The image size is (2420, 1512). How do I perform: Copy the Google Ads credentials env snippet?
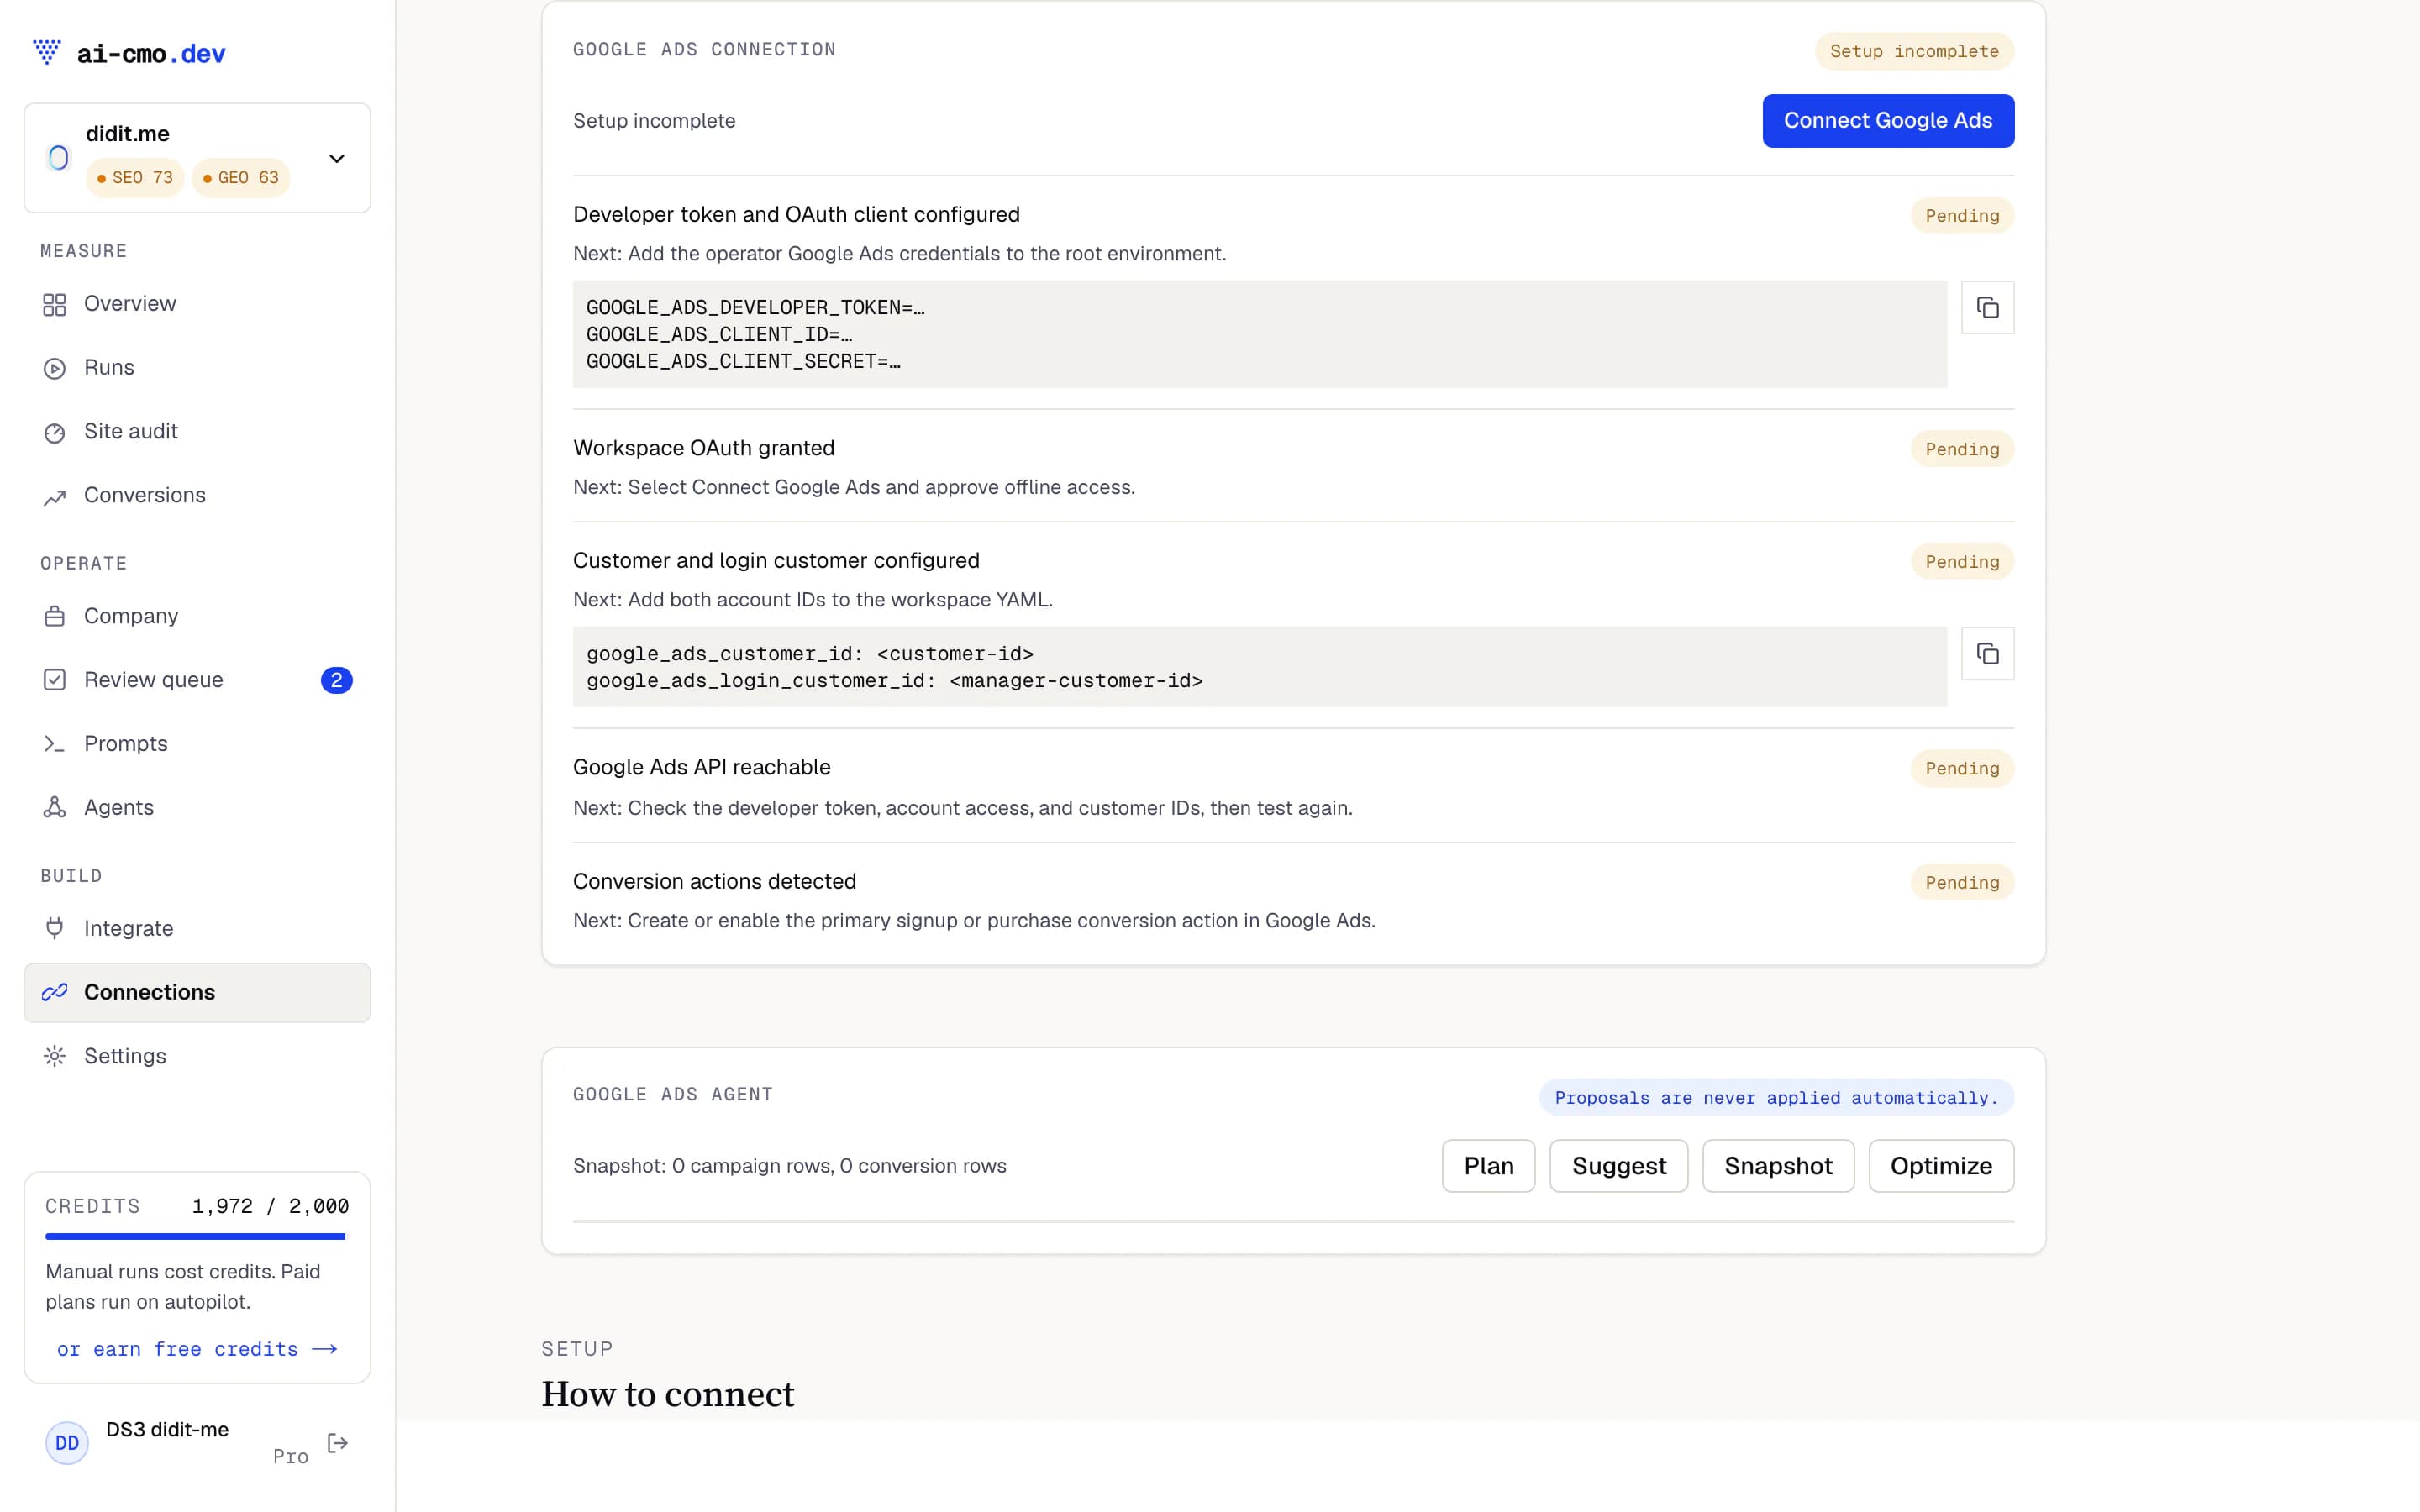point(1987,308)
